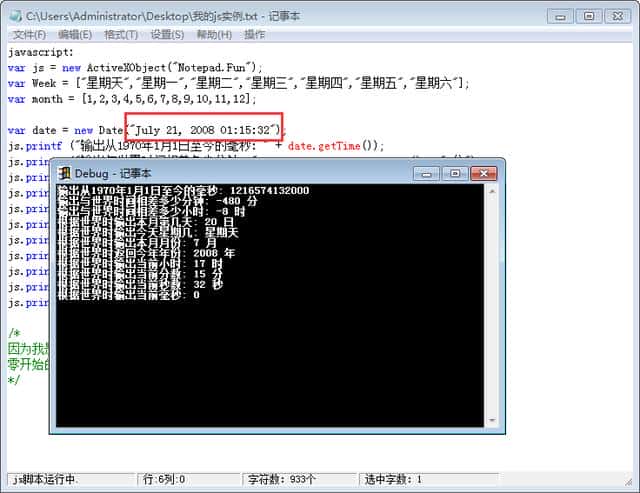Click the Debug scrollbar up arrow
Viewport: 640px width, 493px height.
pos(492,191)
